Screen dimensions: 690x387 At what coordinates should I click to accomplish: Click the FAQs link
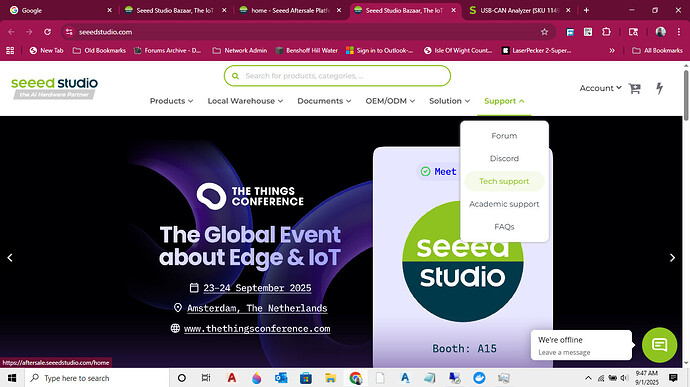tap(504, 227)
